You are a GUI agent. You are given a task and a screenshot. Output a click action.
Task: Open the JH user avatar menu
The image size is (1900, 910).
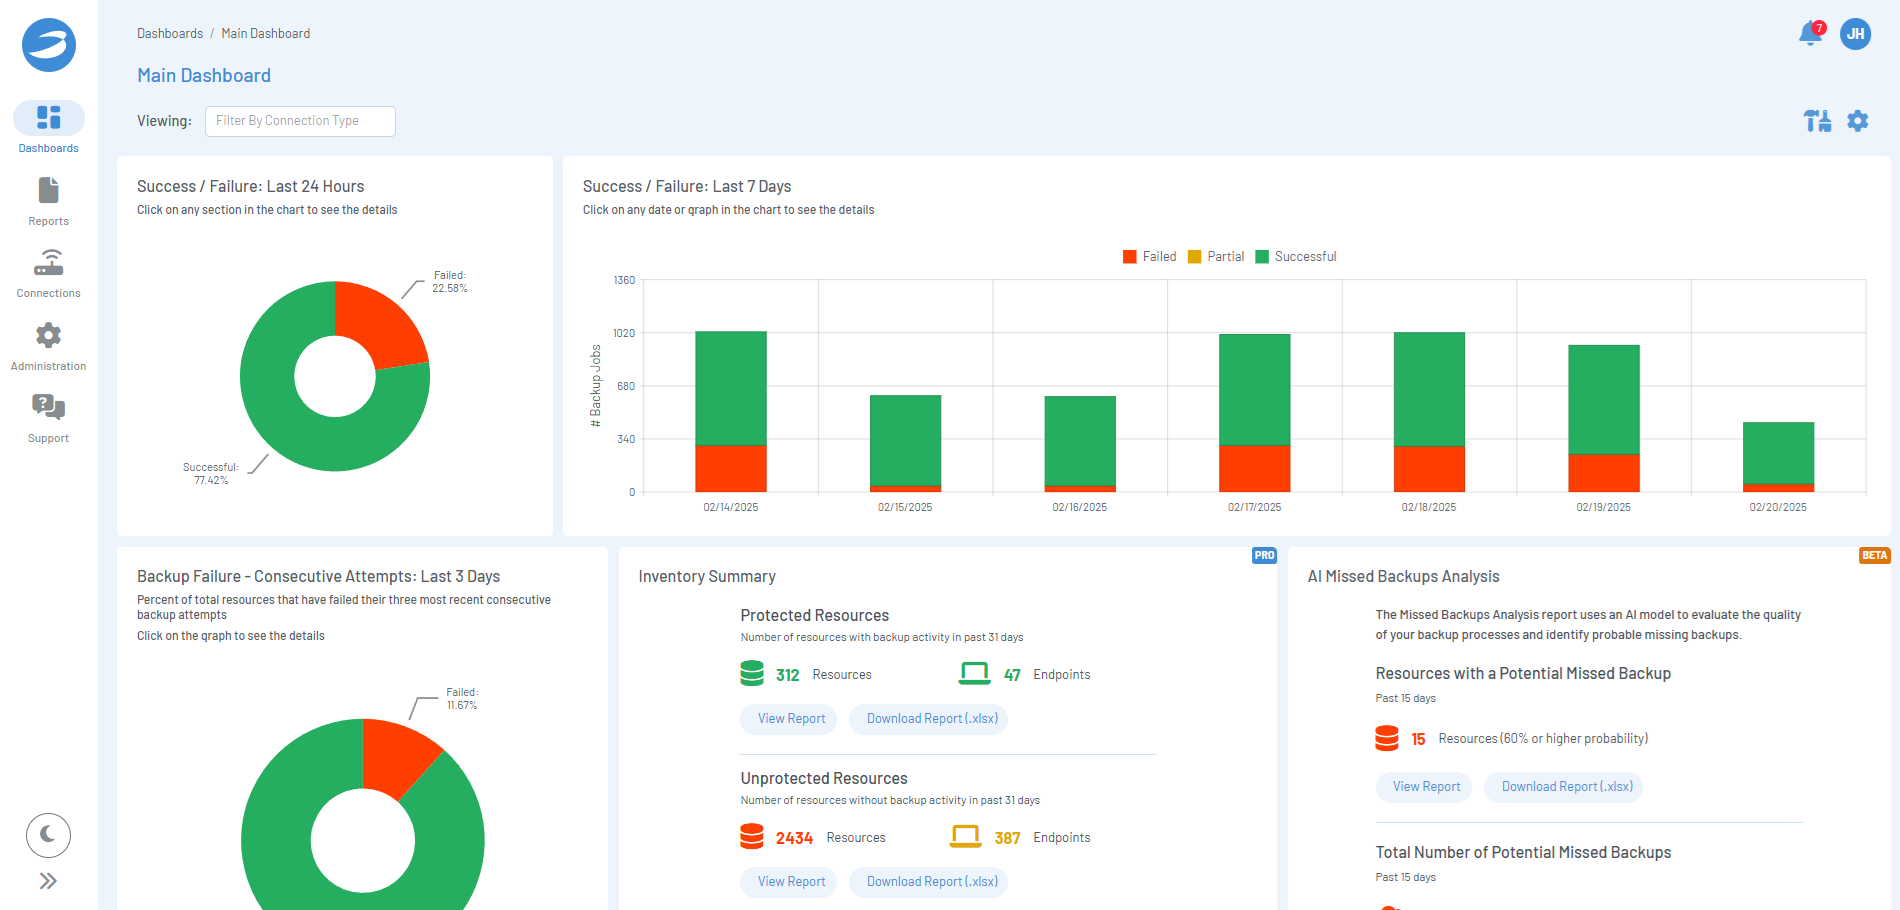coord(1855,33)
